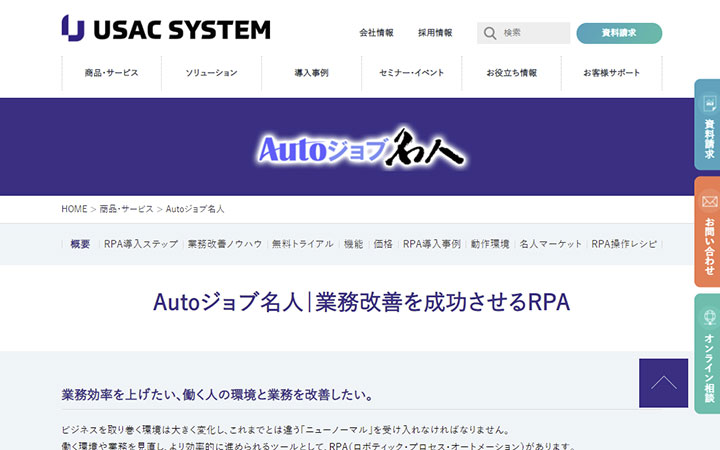Select the RPA導入ステップ tab
The width and height of the screenshot is (720, 450).
pos(141,244)
